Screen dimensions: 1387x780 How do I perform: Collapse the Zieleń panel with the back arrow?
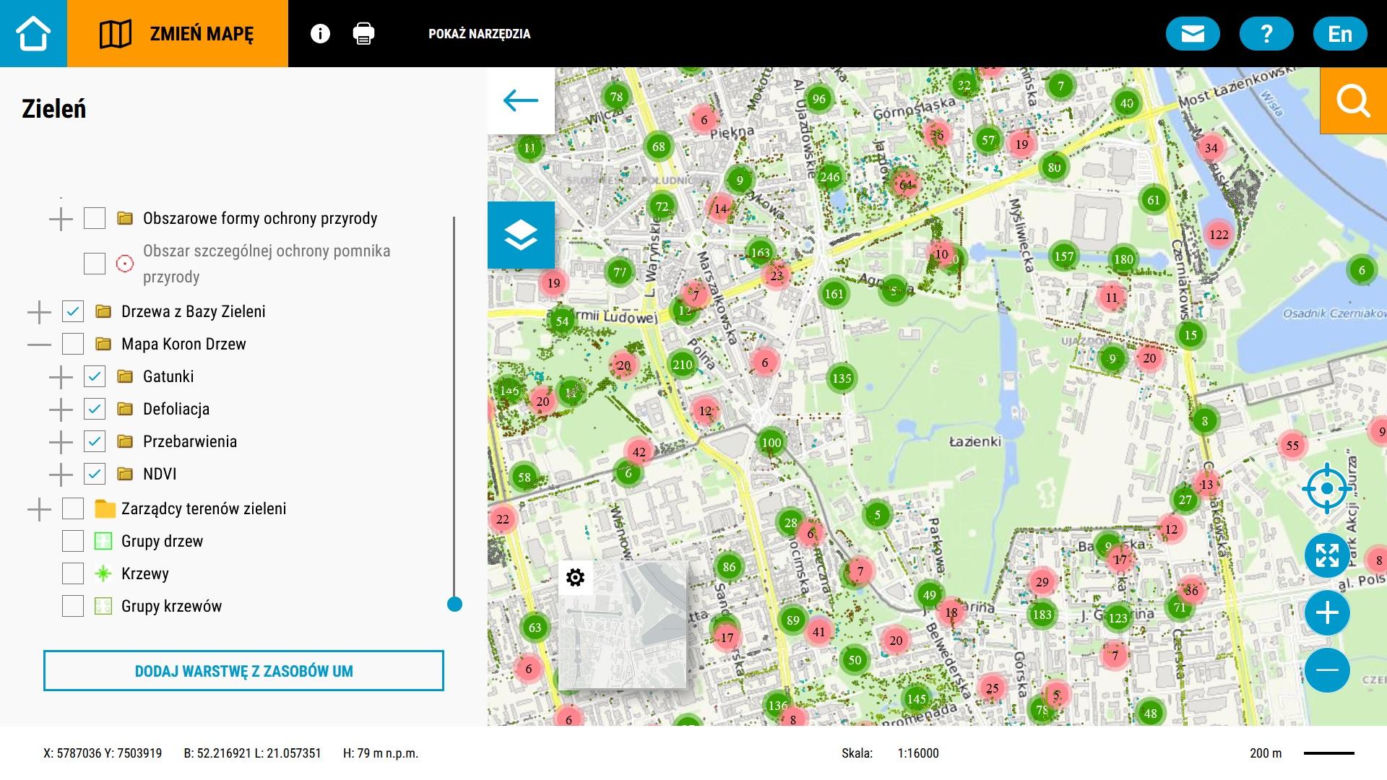tap(521, 100)
